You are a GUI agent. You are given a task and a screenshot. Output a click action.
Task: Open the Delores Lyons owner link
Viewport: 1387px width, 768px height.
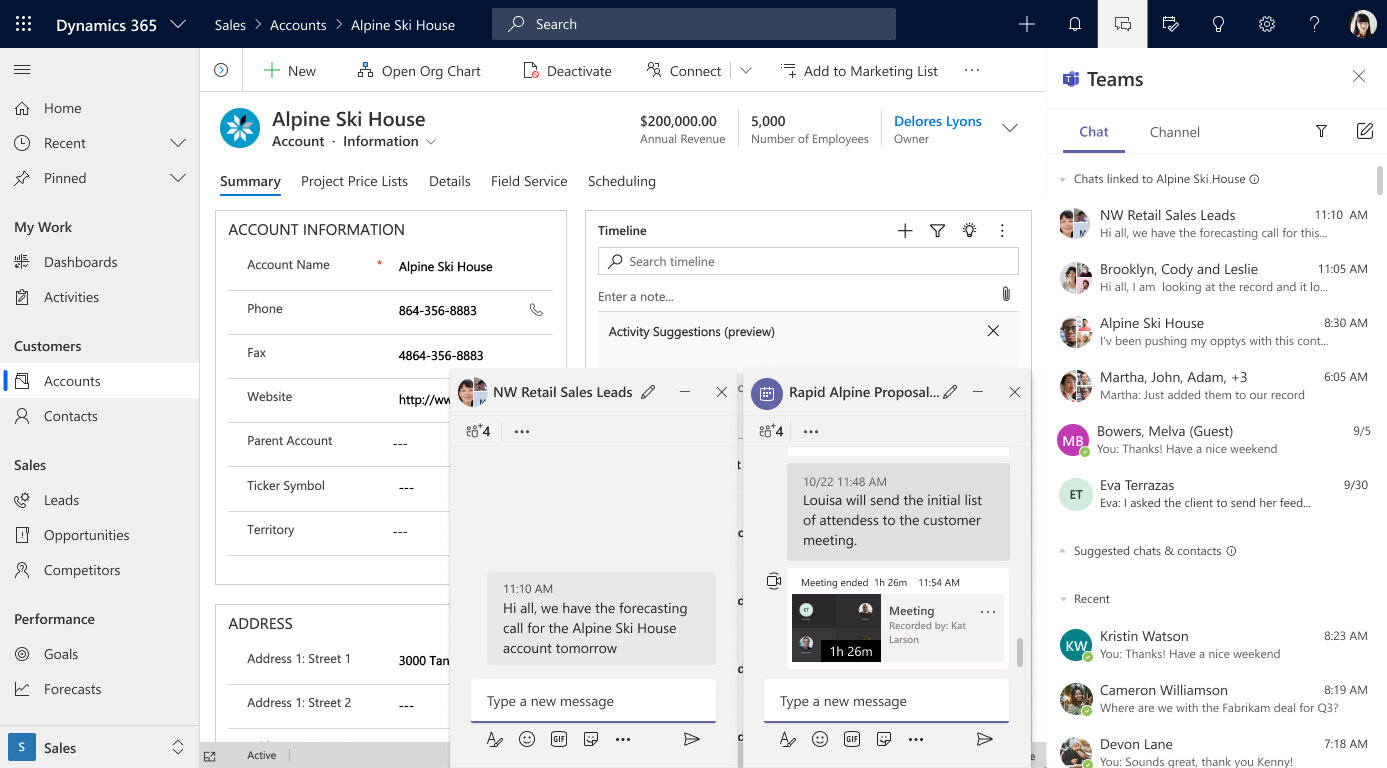pyautogui.click(x=938, y=121)
